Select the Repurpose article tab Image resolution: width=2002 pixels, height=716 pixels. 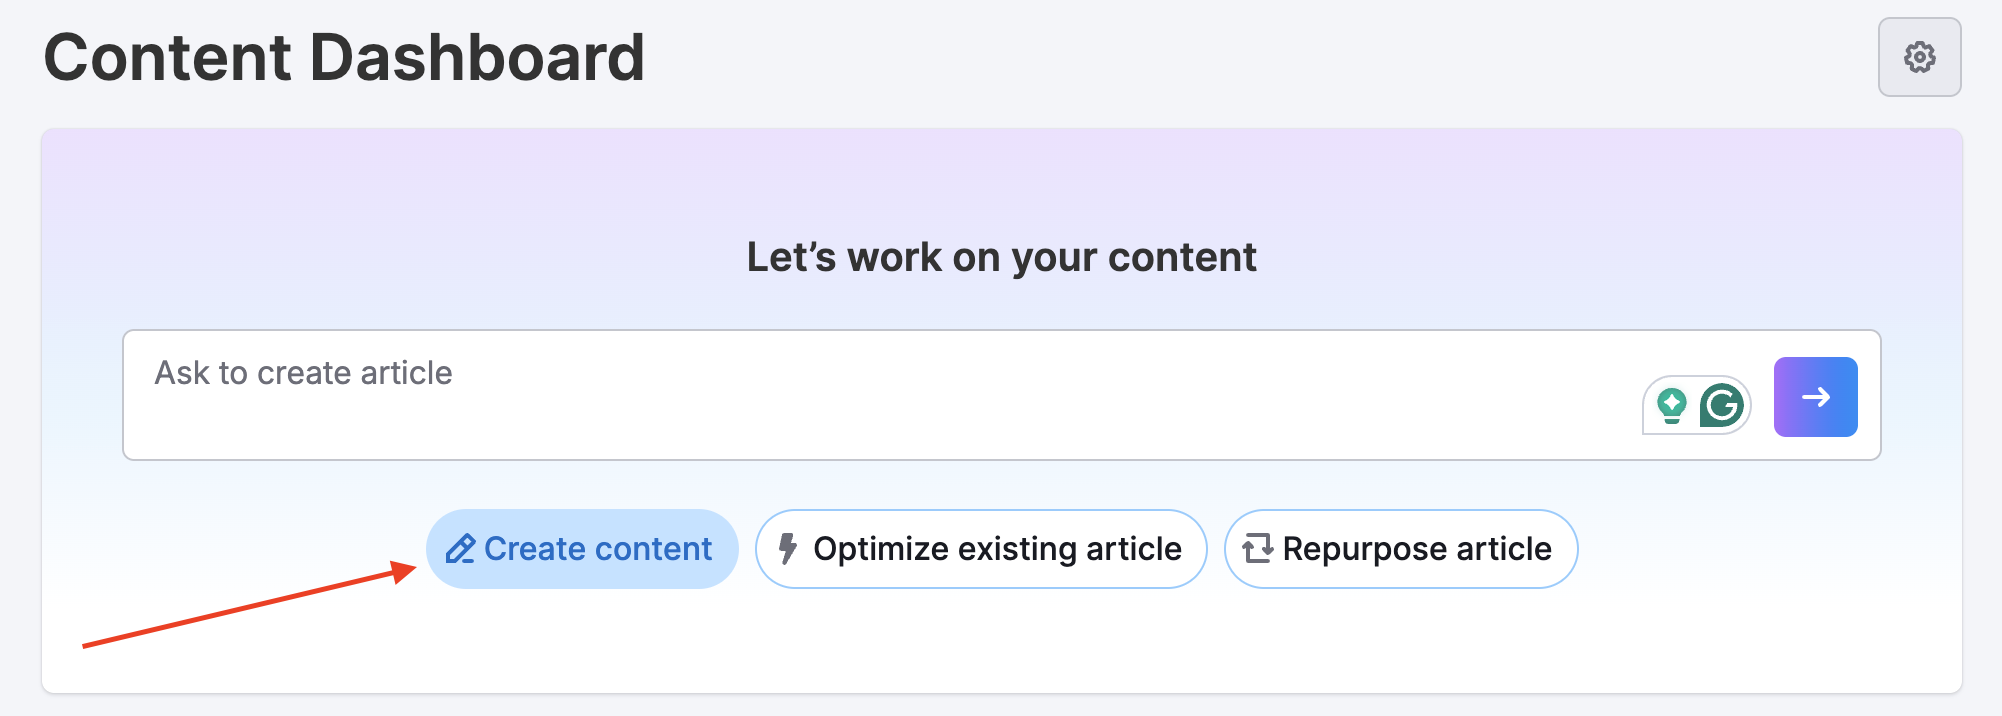tap(1399, 548)
